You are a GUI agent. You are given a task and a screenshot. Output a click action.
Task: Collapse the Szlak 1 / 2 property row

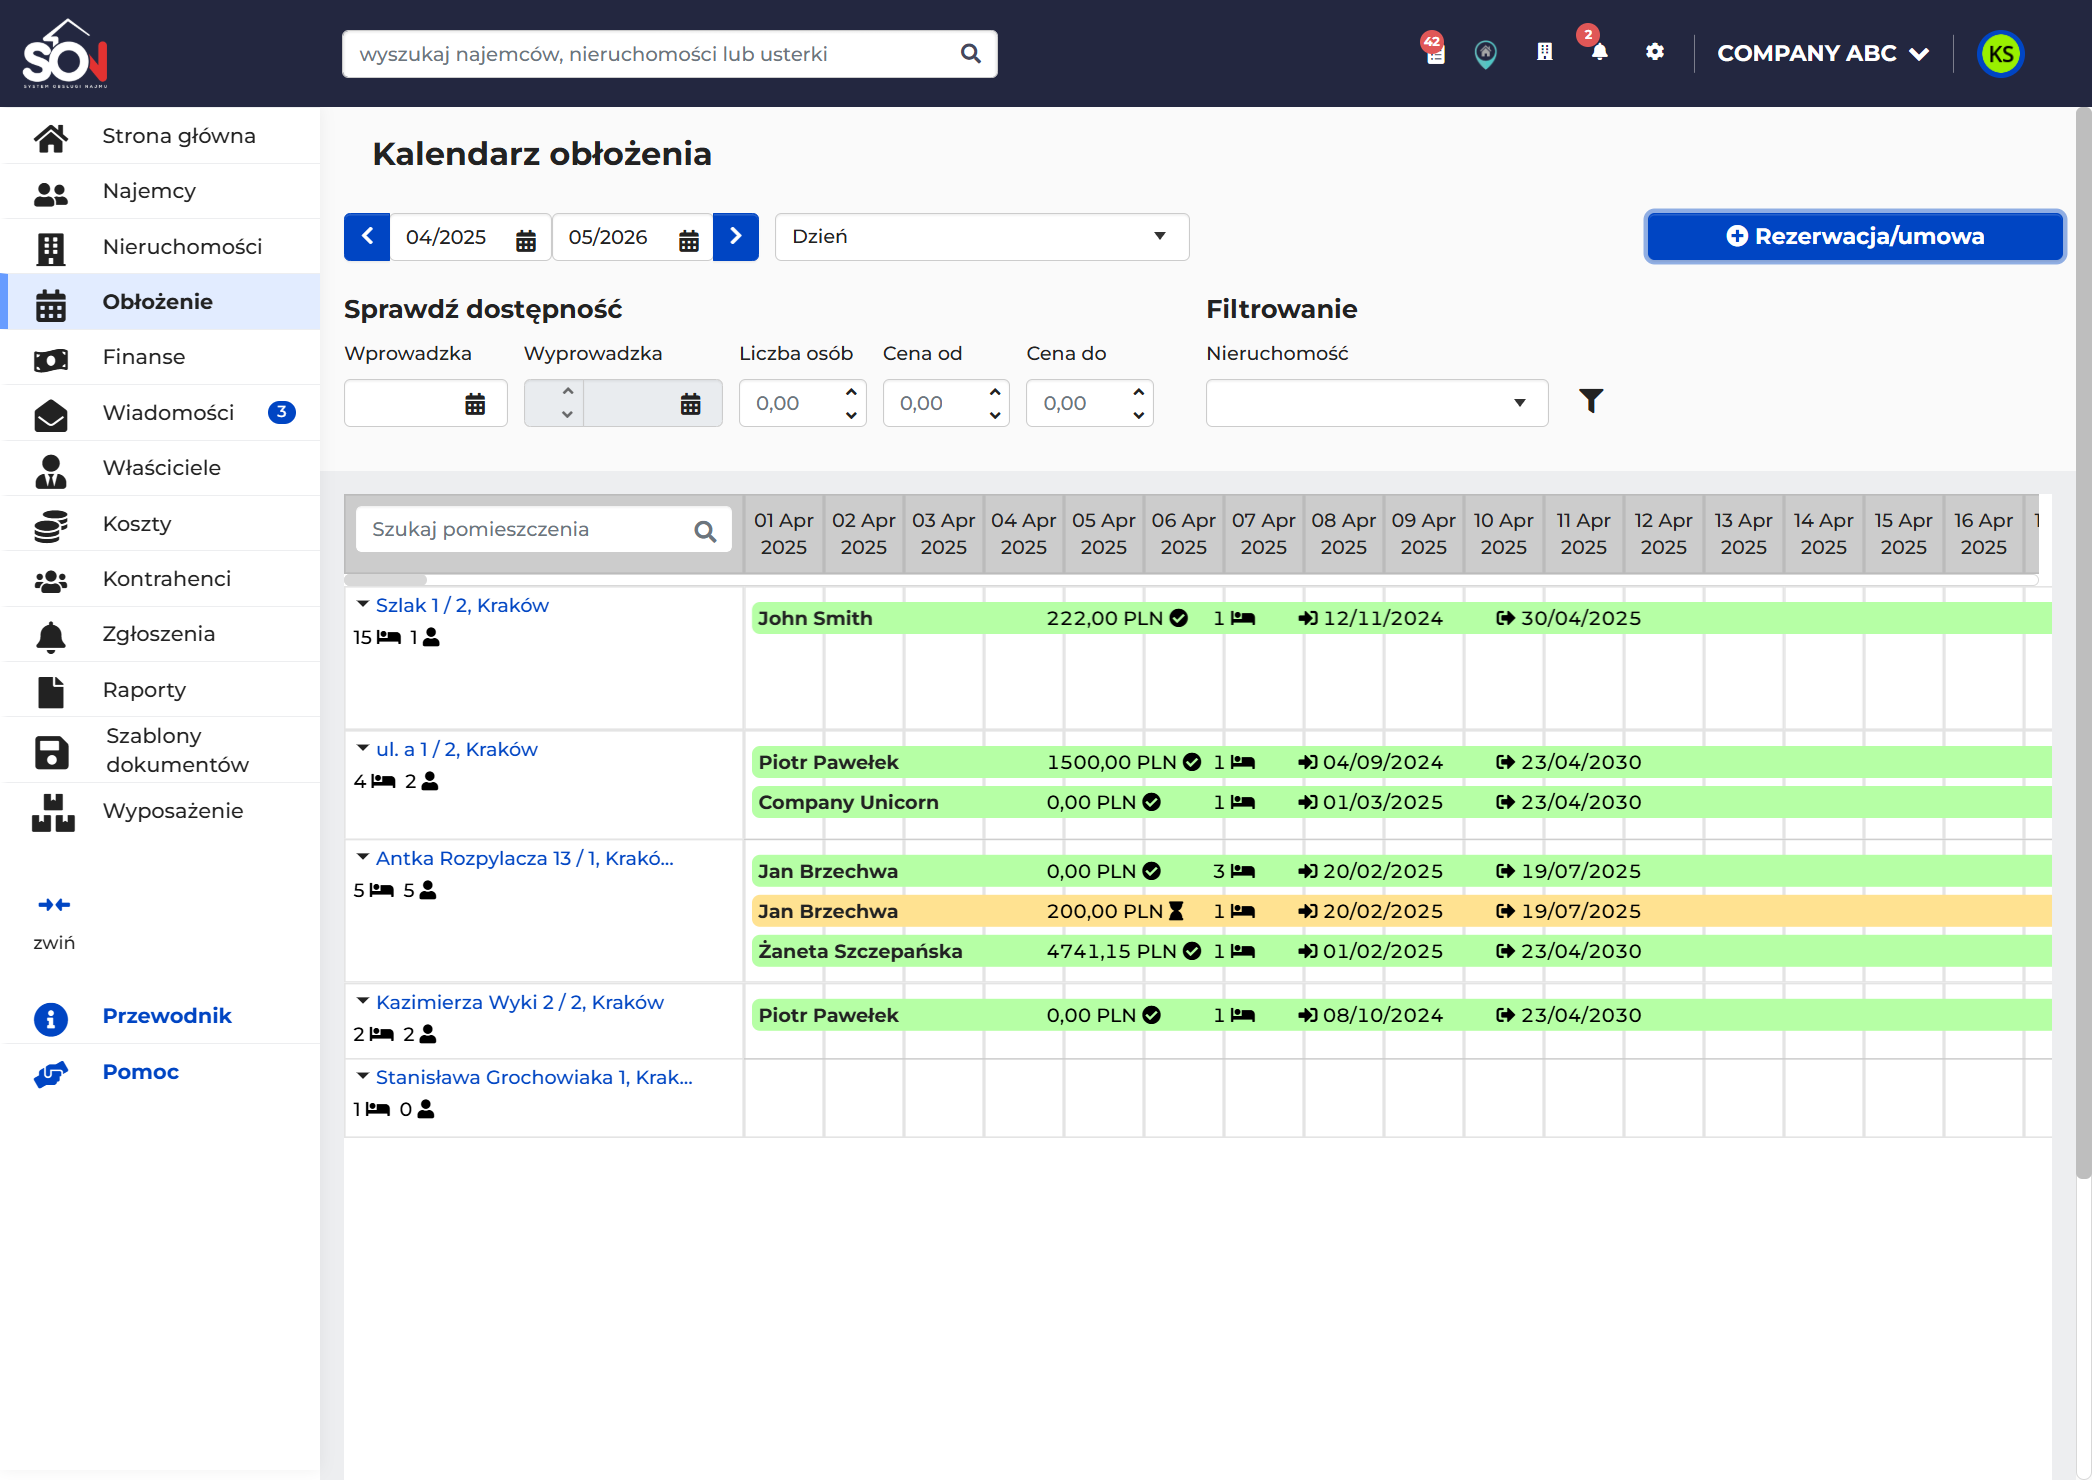[x=363, y=604]
